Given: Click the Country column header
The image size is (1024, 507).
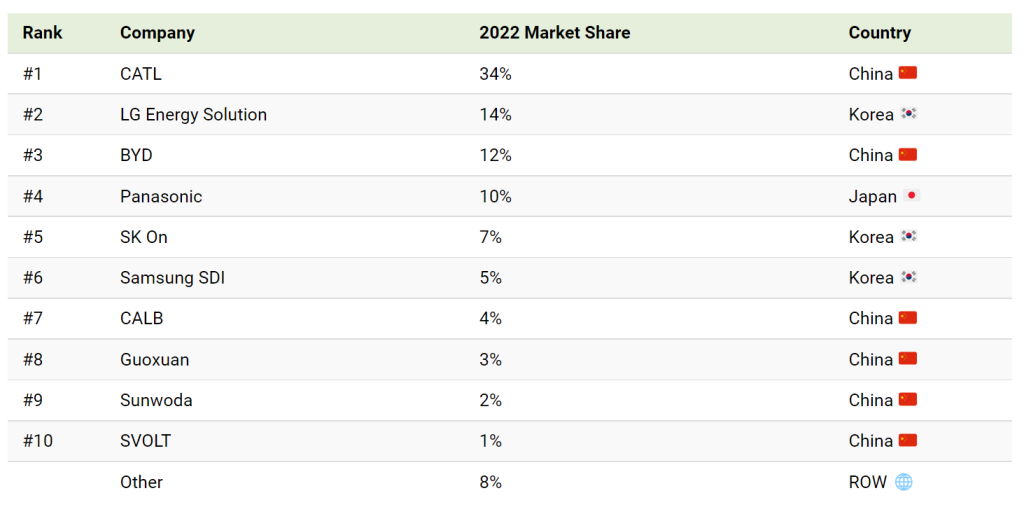Looking at the screenshot, I should point(879,33).
